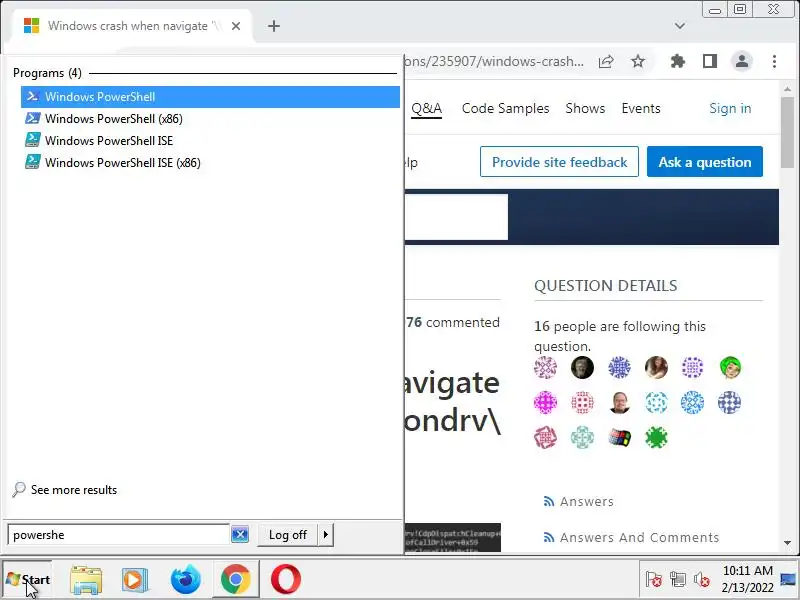Click Provide site feedback button
Image resolution: width=800 pixels, height=600 pixels.
click(559, 162)
